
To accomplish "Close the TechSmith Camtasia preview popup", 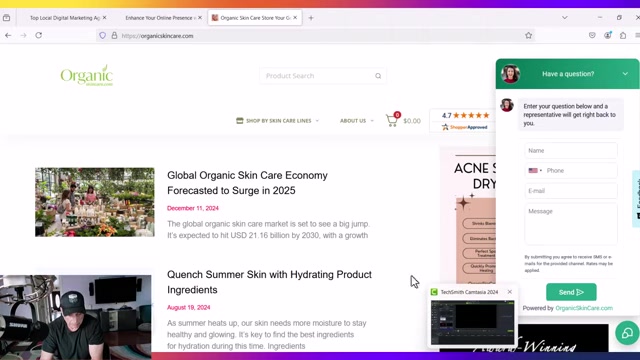I will coord(510,292).
